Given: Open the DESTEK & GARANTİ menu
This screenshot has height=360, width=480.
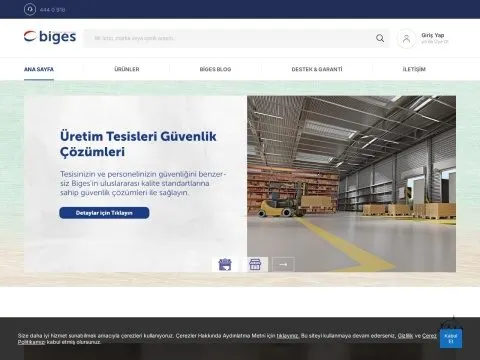Looking at the screenshot, I should coord(317,69).
